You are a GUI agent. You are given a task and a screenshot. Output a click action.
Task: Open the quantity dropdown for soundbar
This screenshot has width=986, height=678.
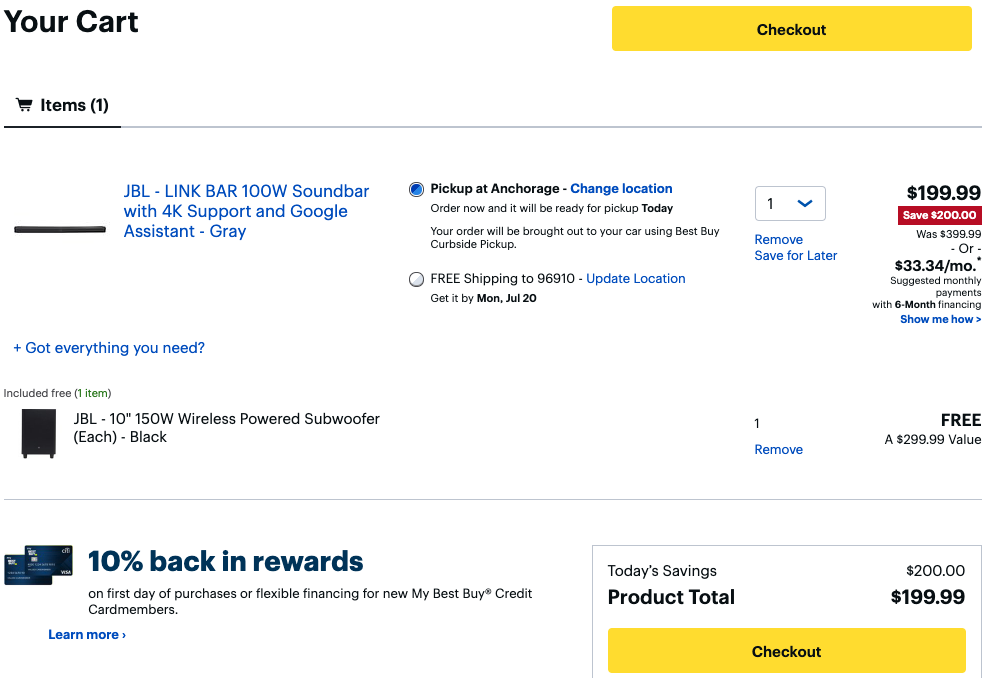pyautogui.click(x=790, y=204)
